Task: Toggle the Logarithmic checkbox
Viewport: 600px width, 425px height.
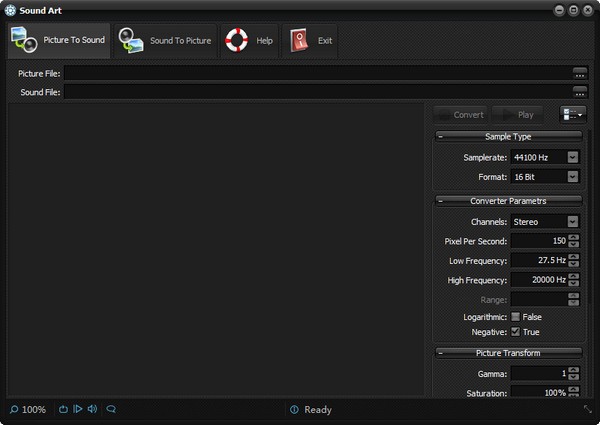Action: (x=516, y=316)
